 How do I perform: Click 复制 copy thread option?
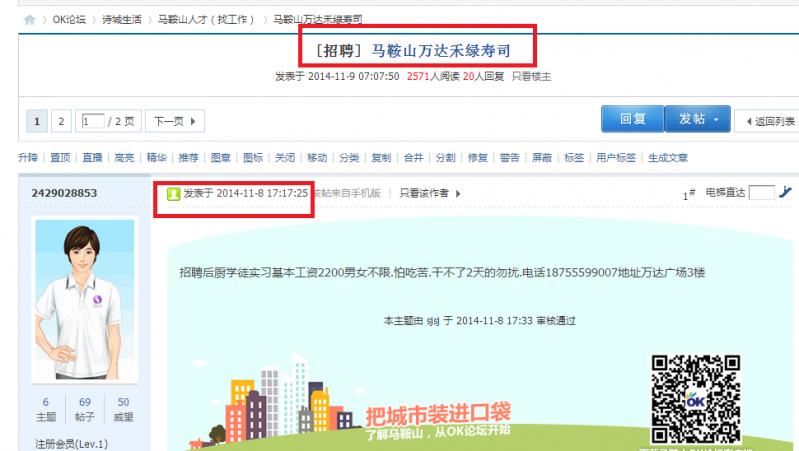pos(381,158)
